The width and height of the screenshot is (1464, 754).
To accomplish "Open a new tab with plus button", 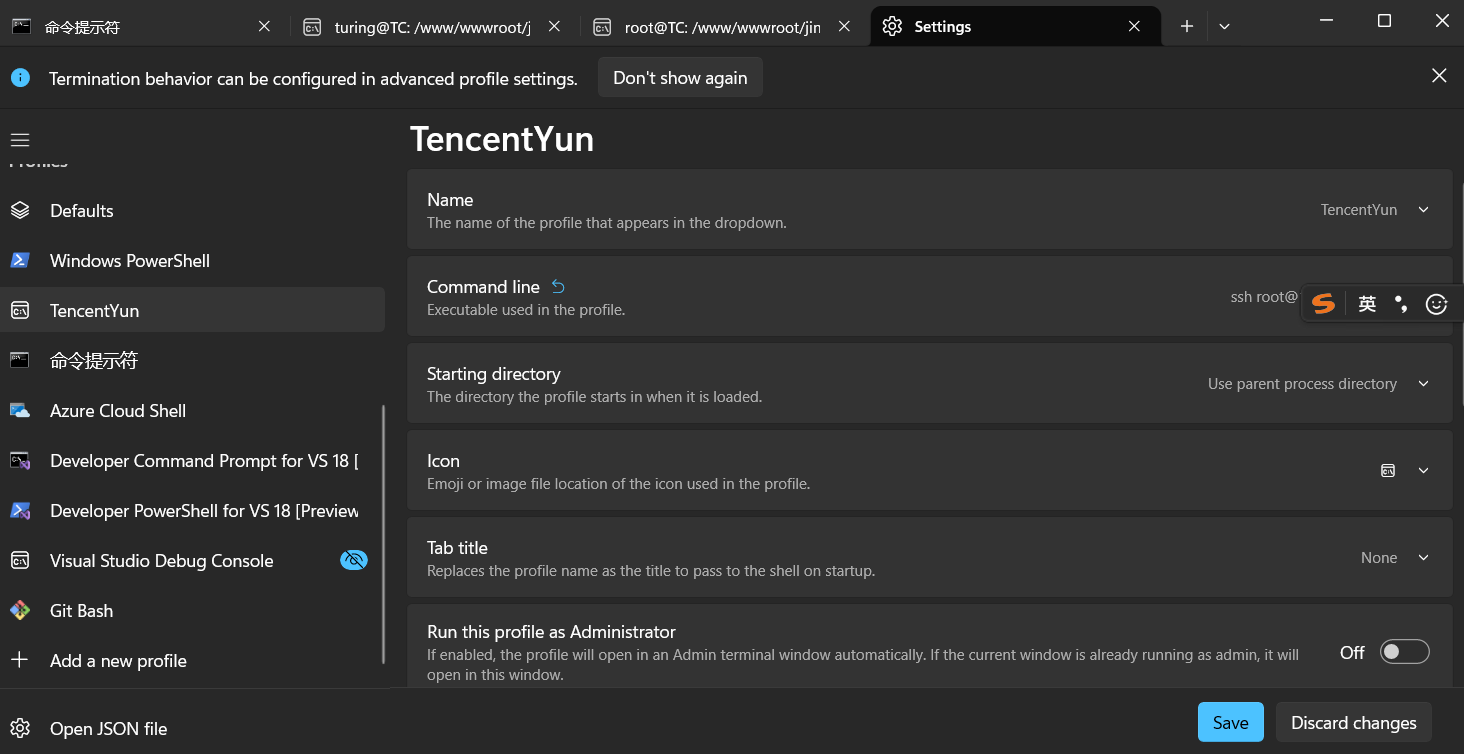I will [x=1187, y=27].
